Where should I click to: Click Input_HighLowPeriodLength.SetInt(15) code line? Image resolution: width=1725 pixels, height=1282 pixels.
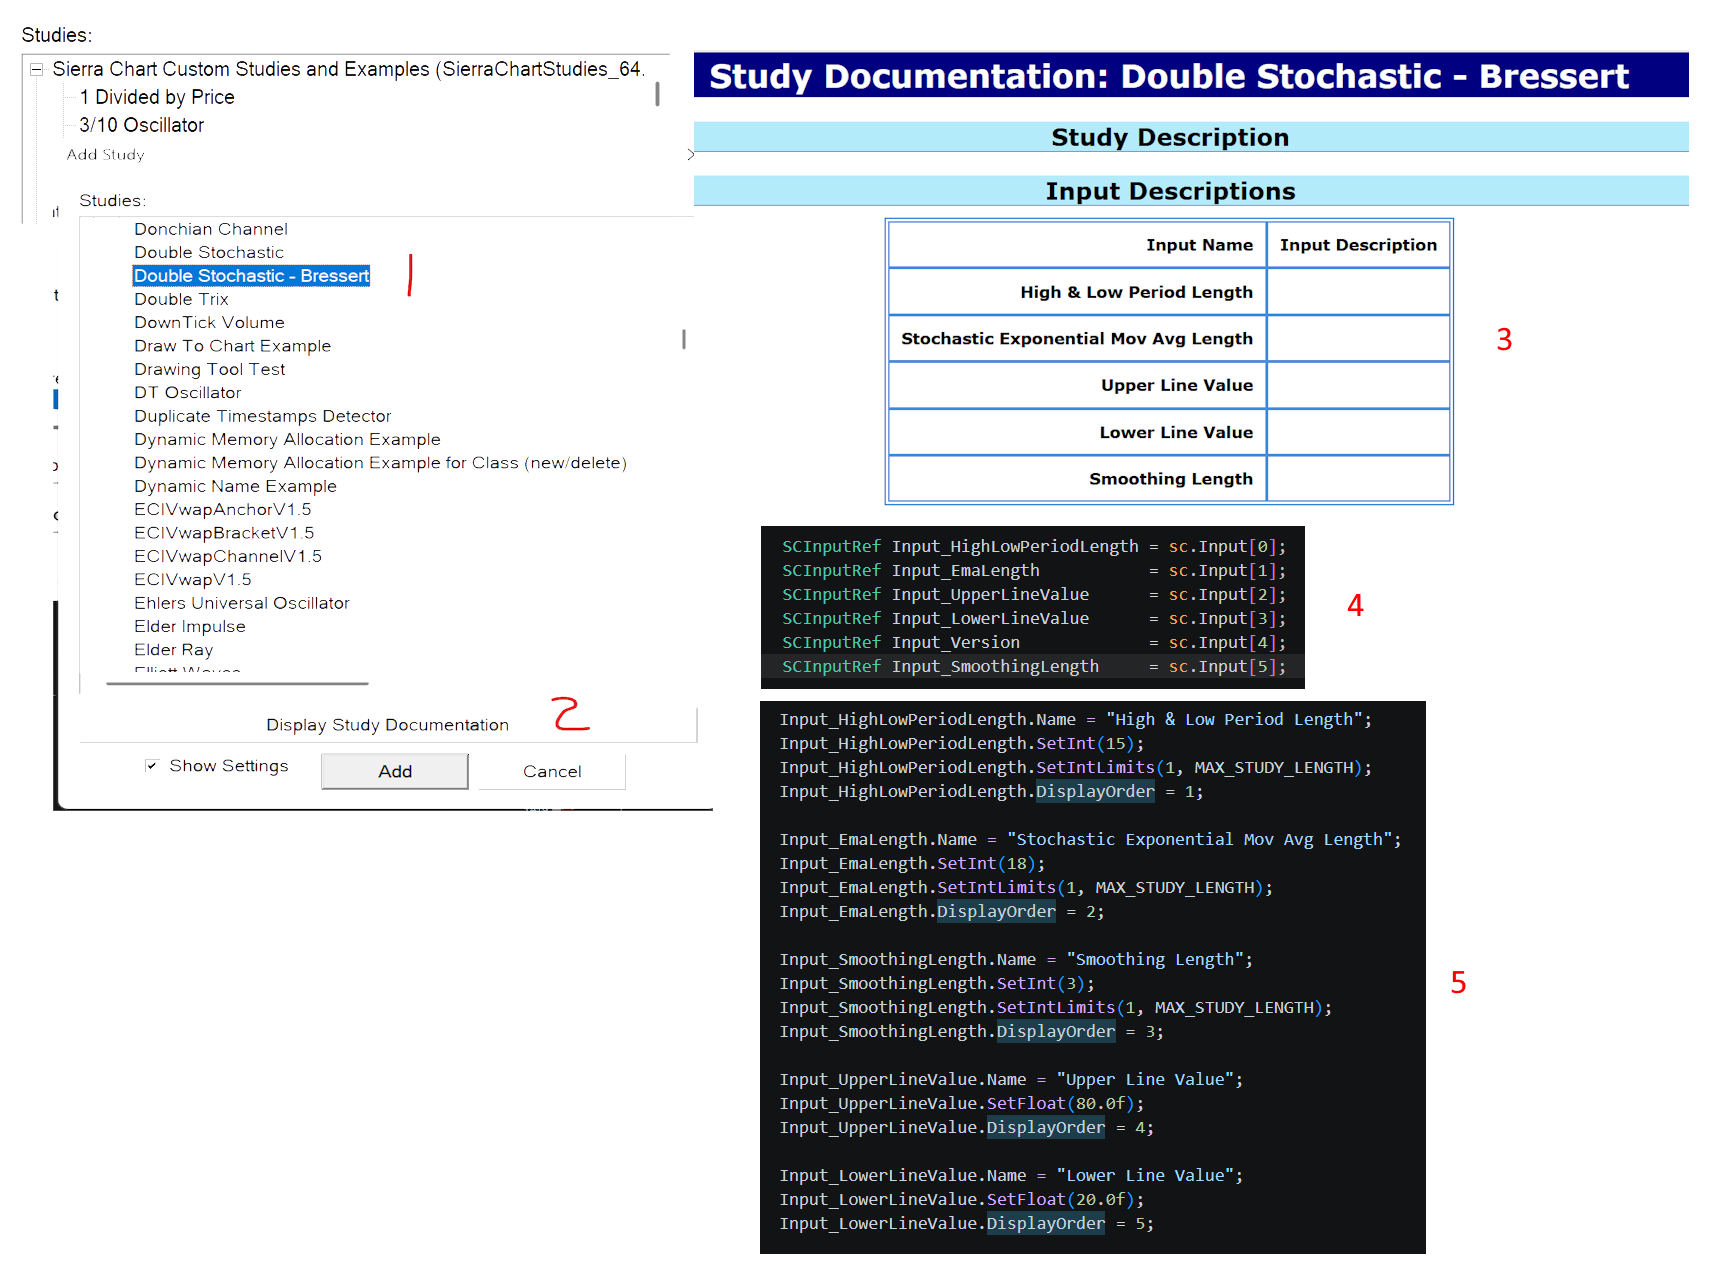(961, 743)
